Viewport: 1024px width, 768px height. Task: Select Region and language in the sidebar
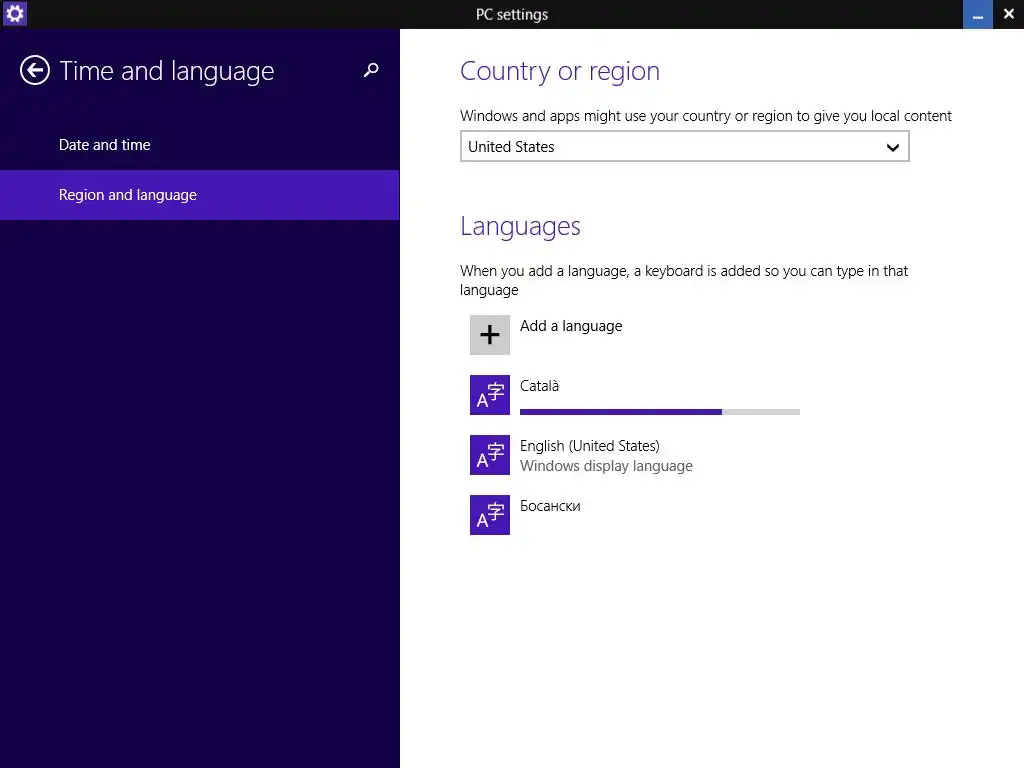[200, 195]
